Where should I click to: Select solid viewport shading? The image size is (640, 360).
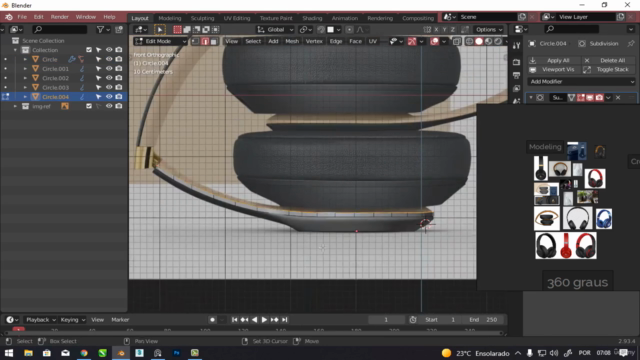point(479,41)
